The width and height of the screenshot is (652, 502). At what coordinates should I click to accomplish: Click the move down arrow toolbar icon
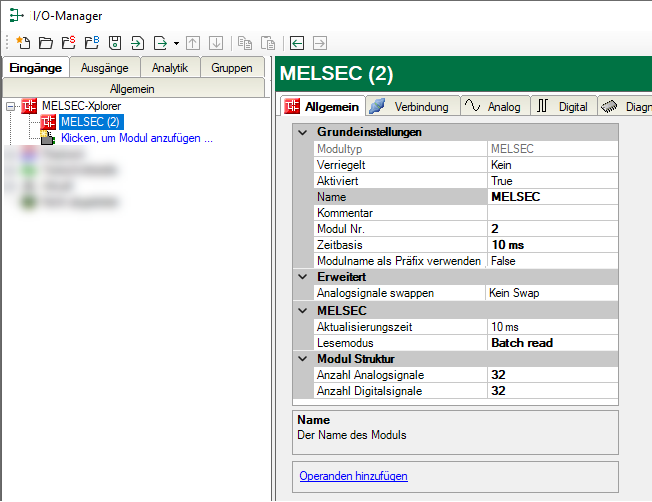click(x=216, y=43)
